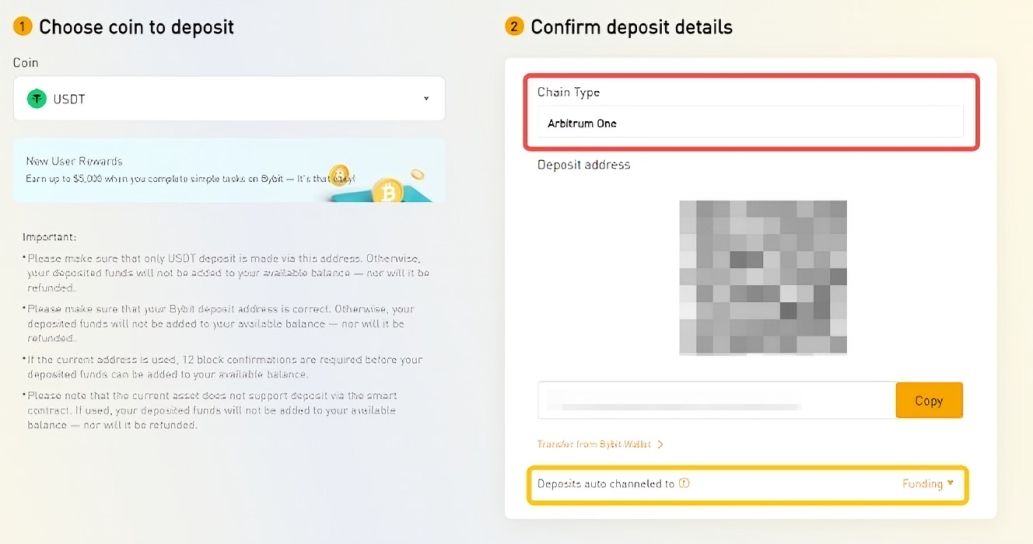Image resolution: width=1033 pixels, height=544 pixels.
Task: Click the info icon beside auto channeled label
Action: 684,484
